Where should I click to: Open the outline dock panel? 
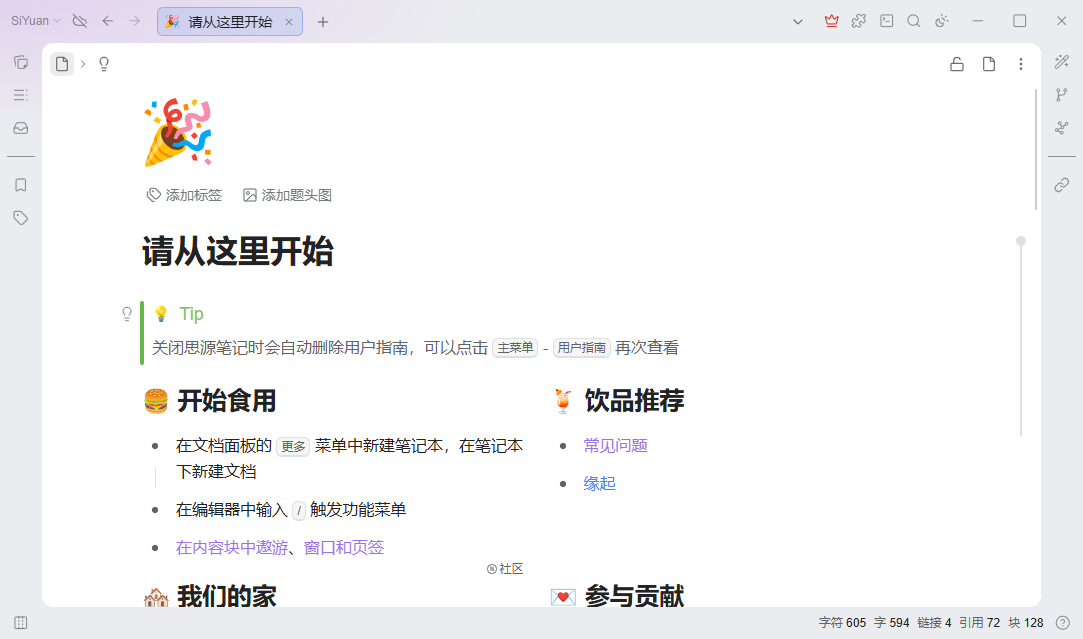pyautogui.click(x=21, y=95)
